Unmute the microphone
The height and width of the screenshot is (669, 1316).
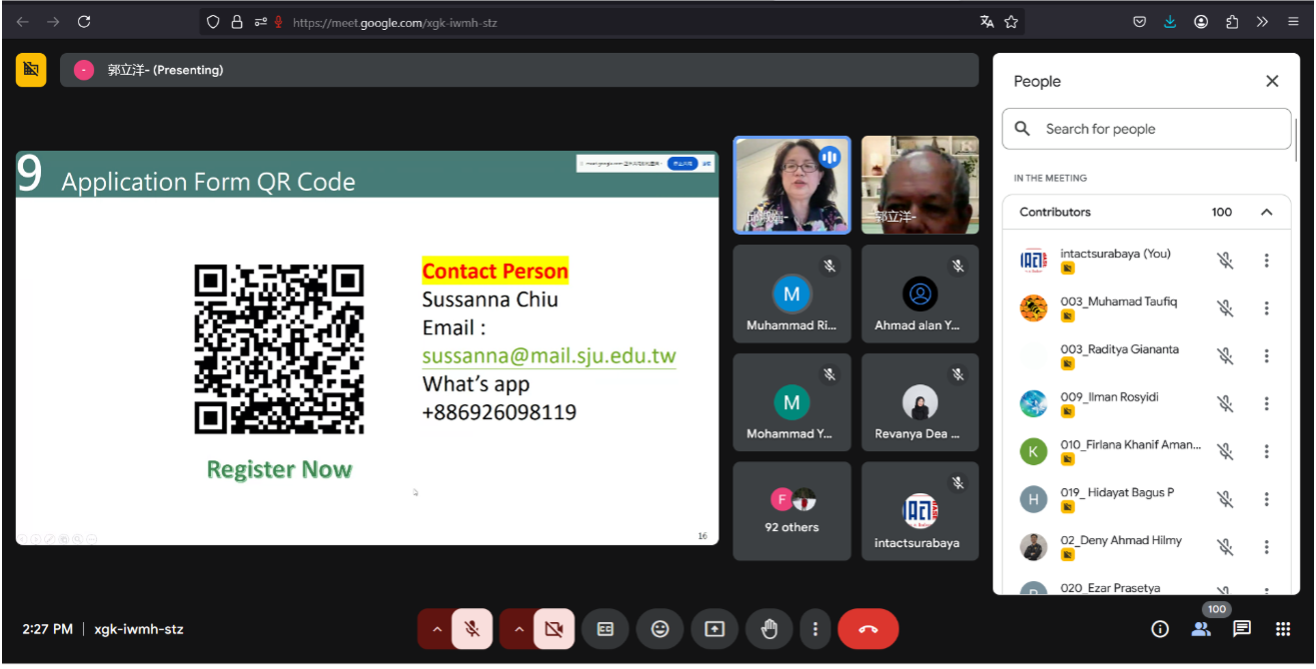pyautogui.click(x=472, y=629)
